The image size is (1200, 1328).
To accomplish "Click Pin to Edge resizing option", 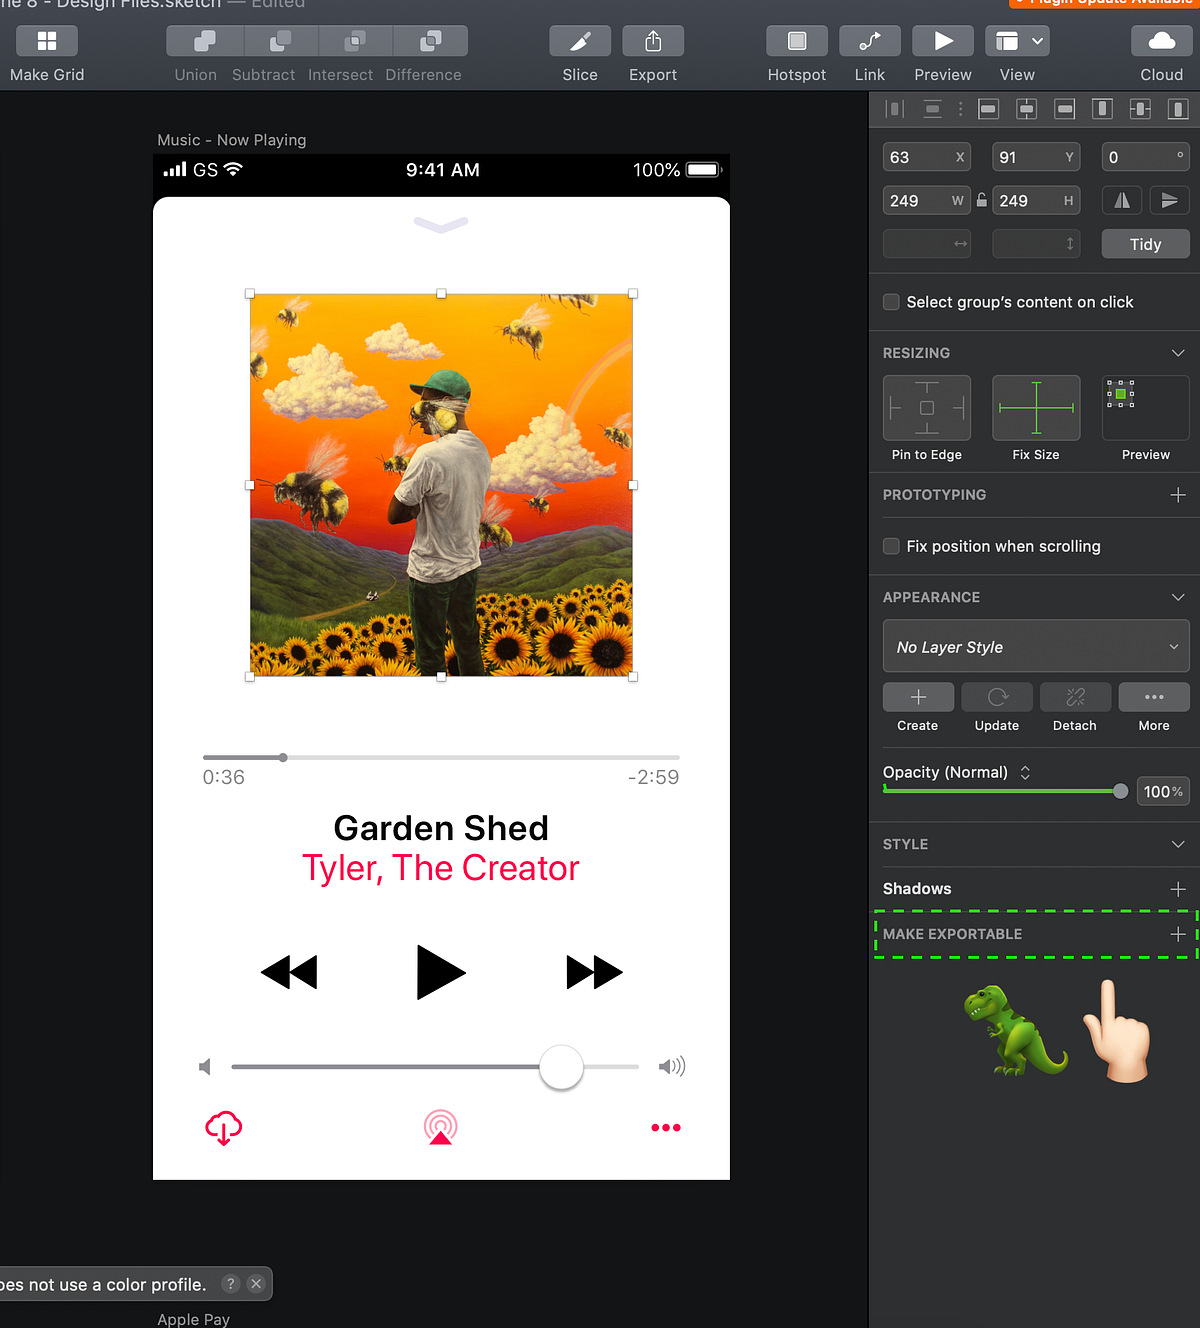I will (926, 408).
